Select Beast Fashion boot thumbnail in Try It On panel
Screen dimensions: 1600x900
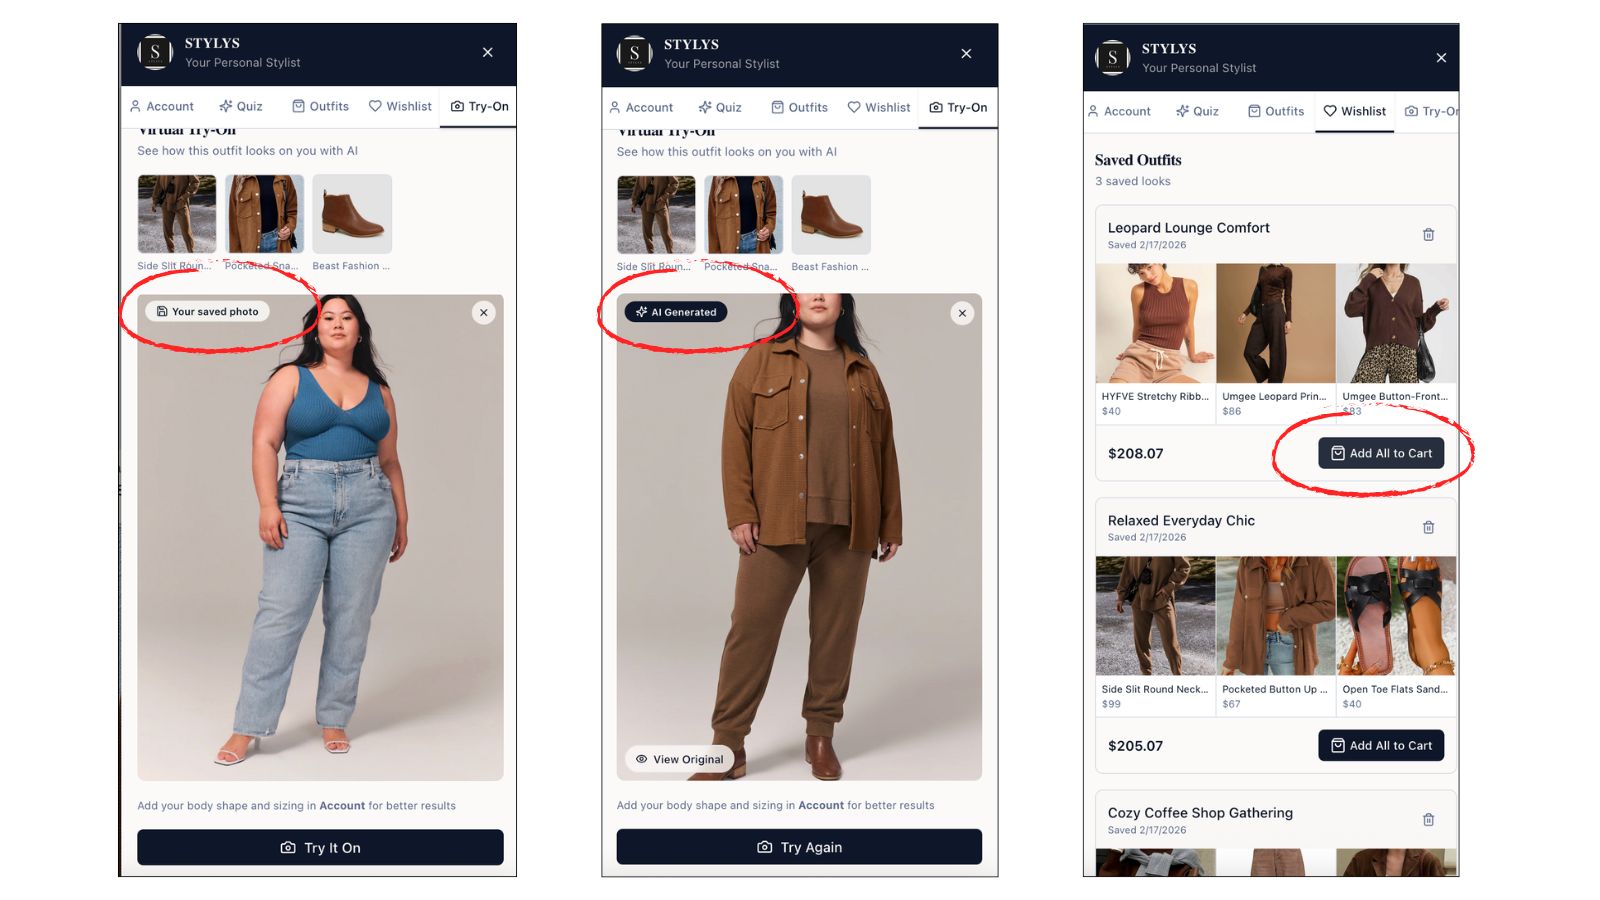point(352,214)
